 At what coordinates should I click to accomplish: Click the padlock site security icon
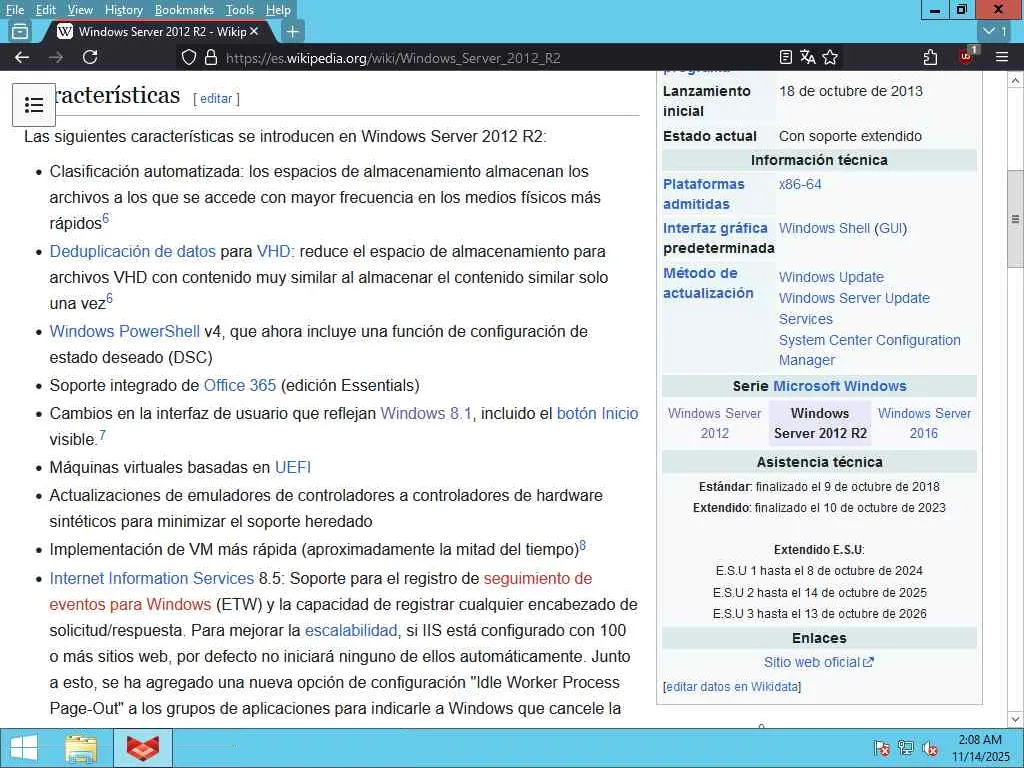tap(210, 57)
